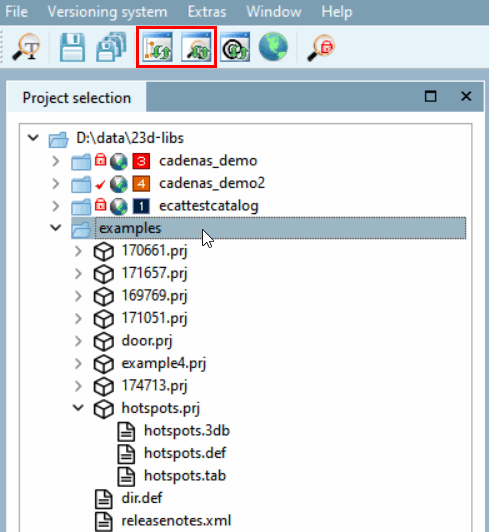This screenshot has height=532, width=489.
Task: Select example4.prj in the tree
Action: pyautogui.click(x=164, y=364)
